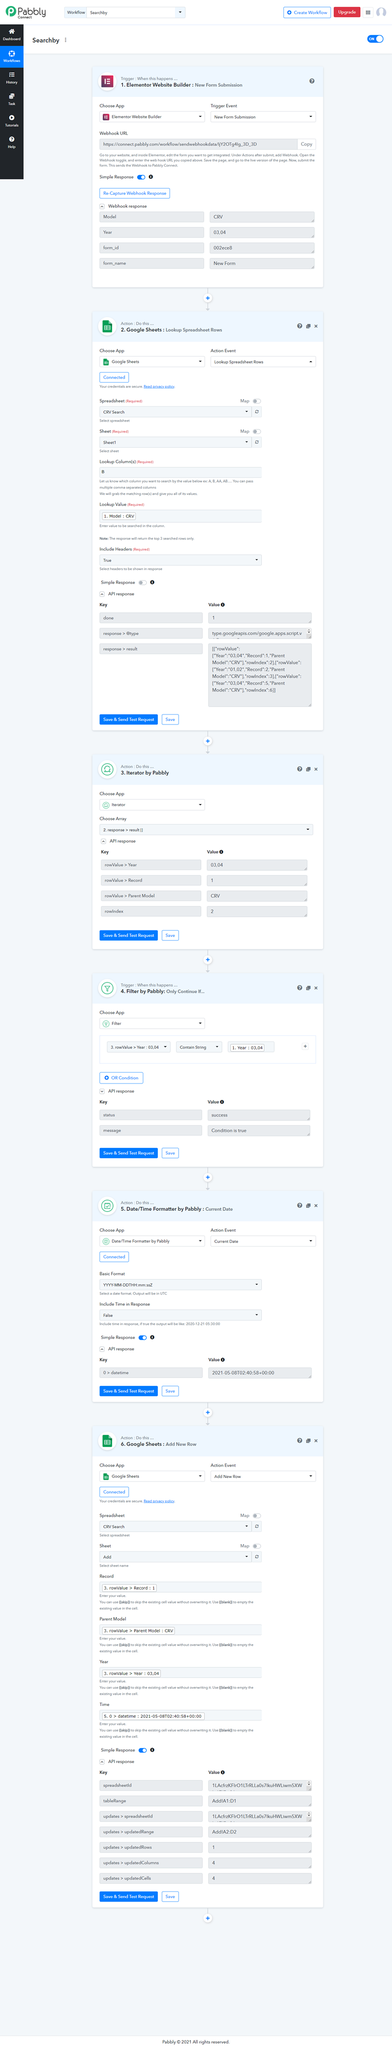Clone step 2 Google Sheets Lookup
This screenshot has height=2048, width=392.
coord(308,326)
